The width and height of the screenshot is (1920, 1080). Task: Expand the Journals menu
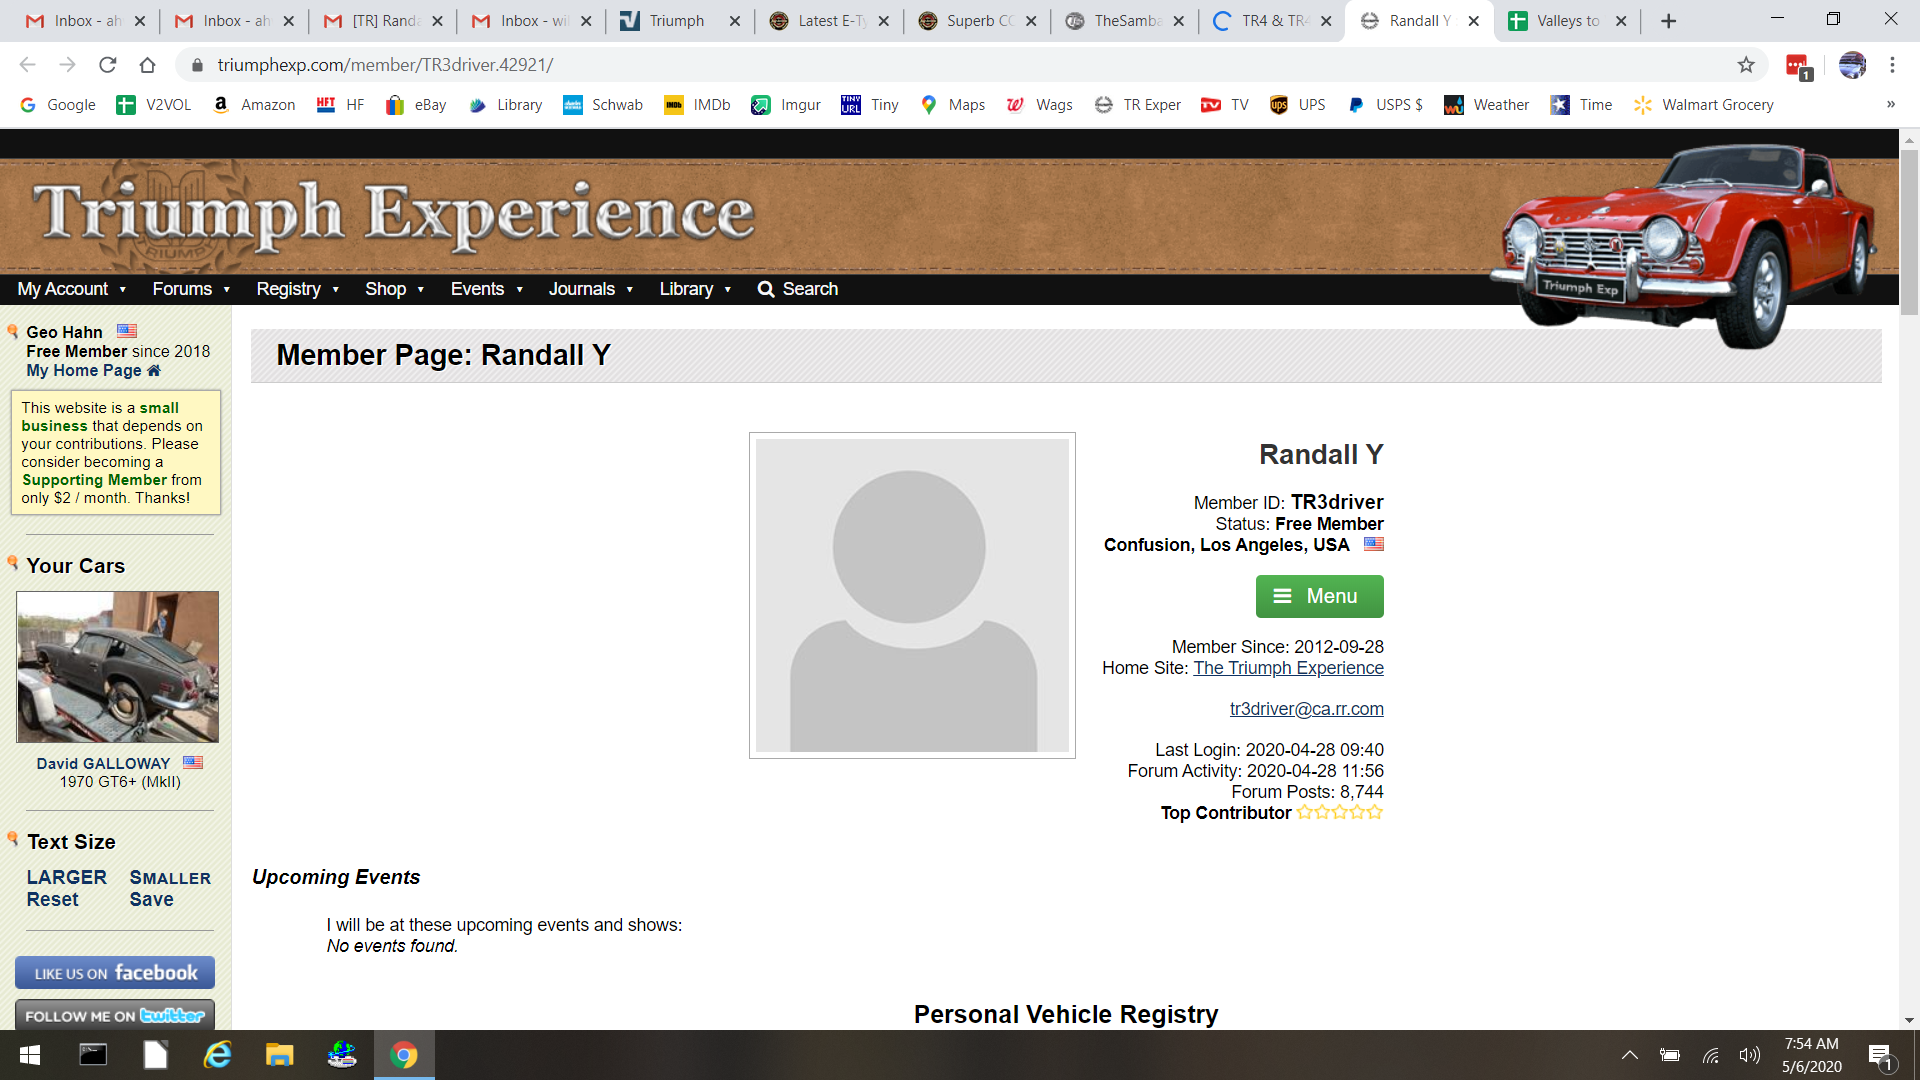[x=591, y=289]
